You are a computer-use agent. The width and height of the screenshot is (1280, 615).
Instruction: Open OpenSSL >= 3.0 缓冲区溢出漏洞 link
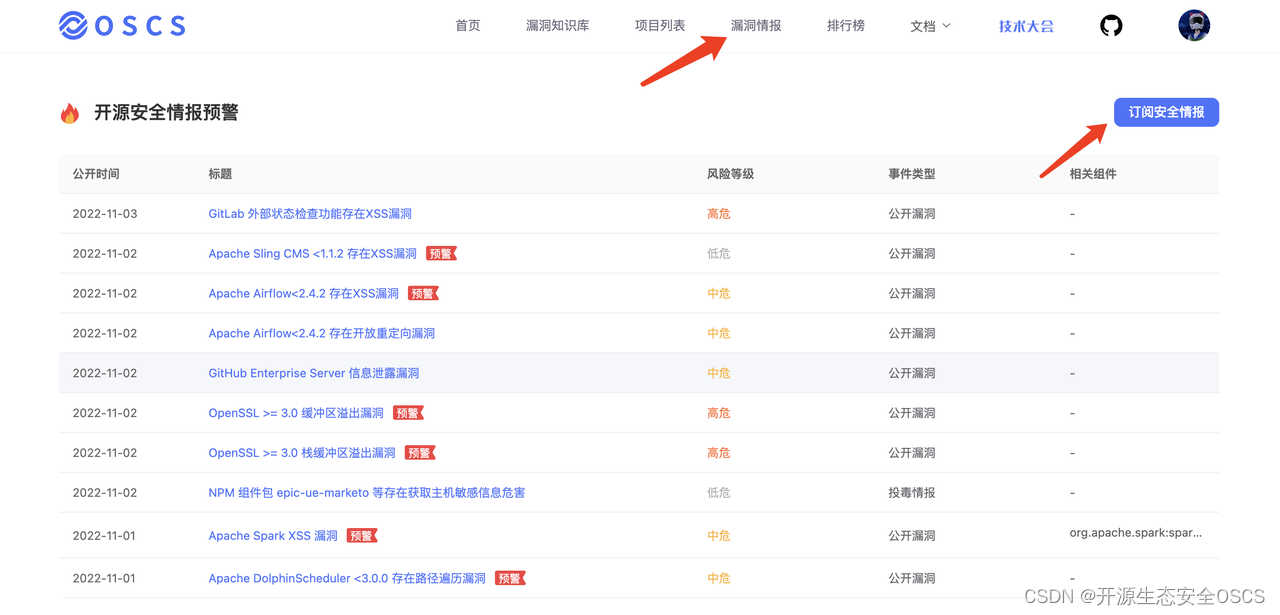296,413
